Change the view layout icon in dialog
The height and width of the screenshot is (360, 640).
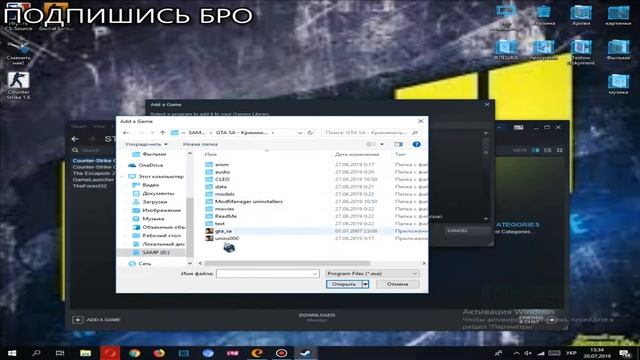click(x=371, y=144)
